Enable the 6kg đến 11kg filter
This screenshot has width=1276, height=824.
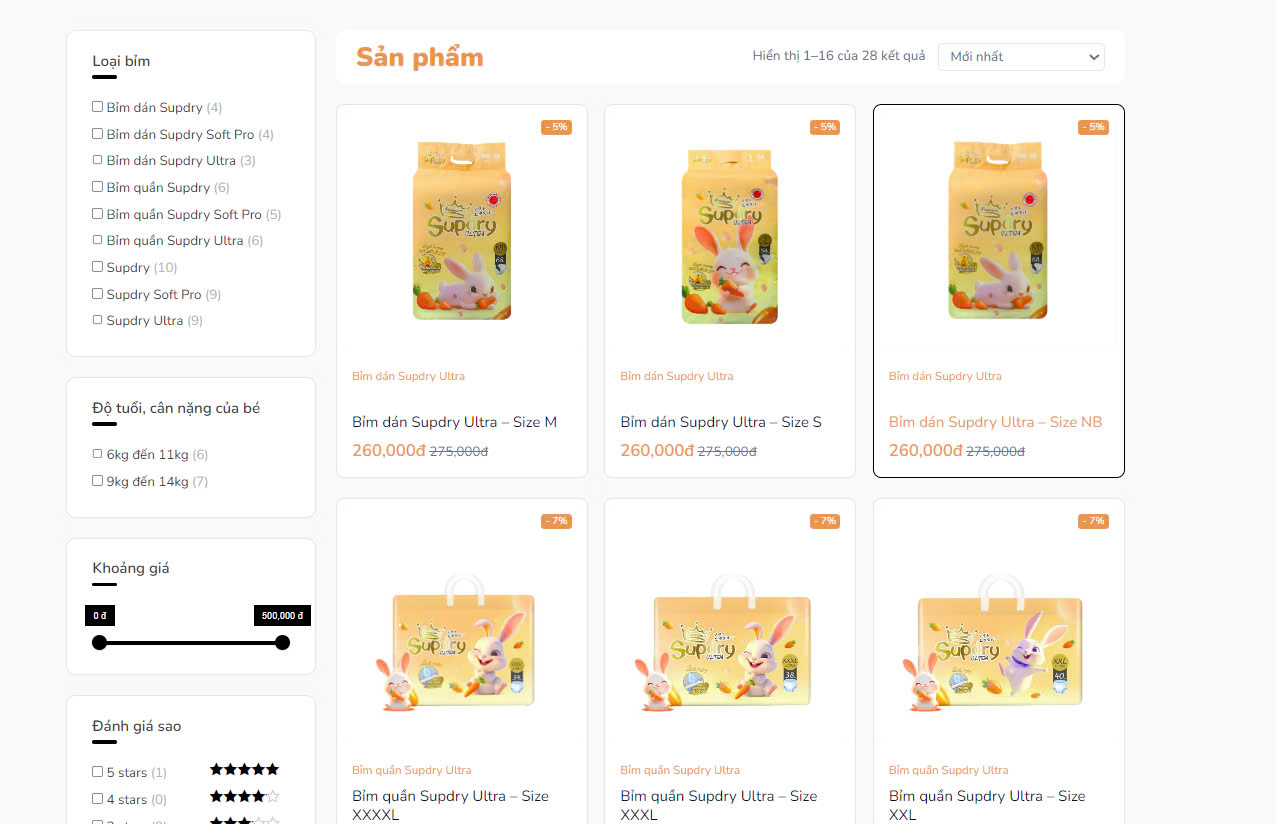pyautogui.click(x=98, y=454)
